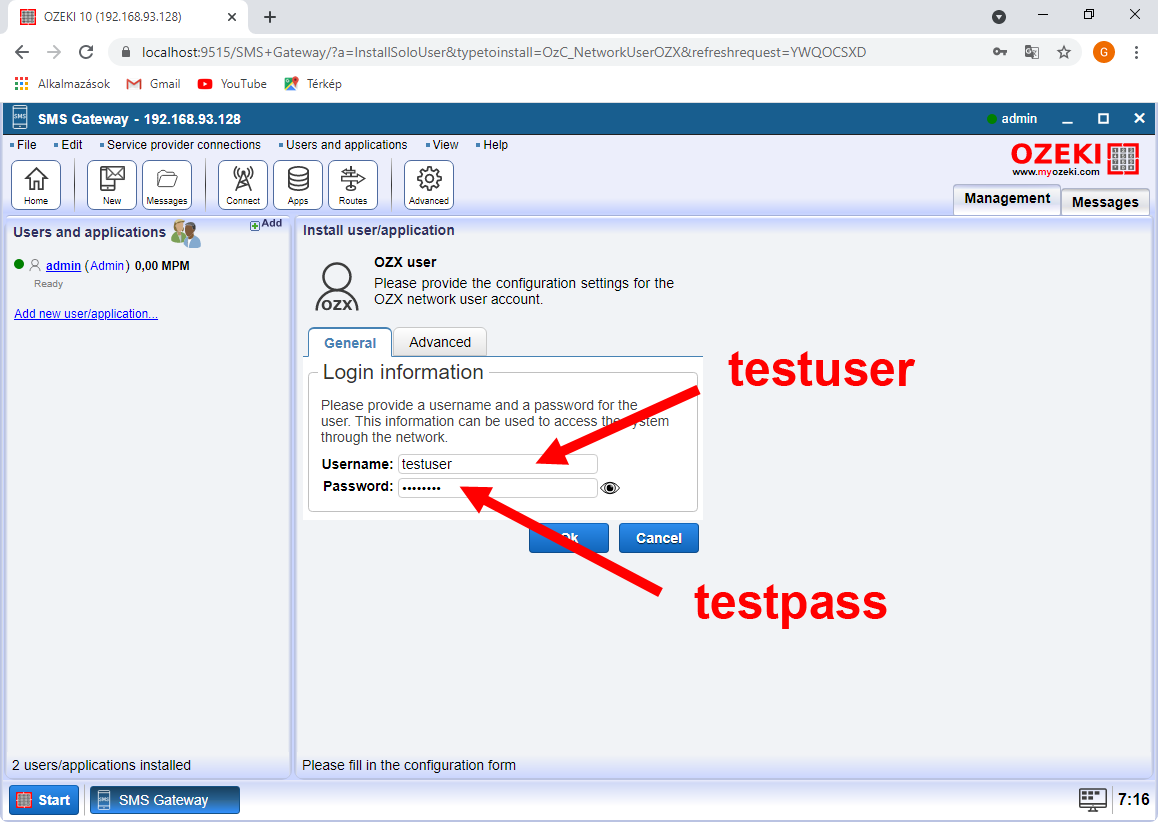Open the Térkép maps bookmark
1158x822 pixels.
(x=313, y=83)
